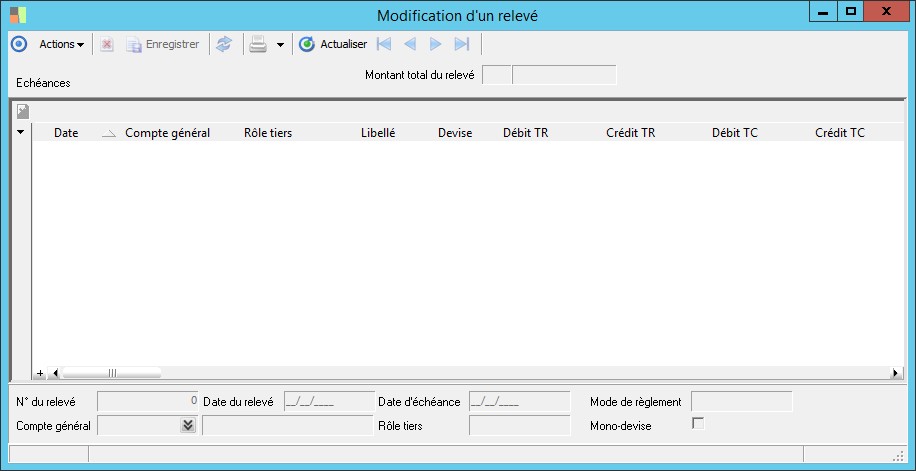The height and width of the screenshot is (471, 916).
Task: Click the Montant total amount field
Action: 564,75
